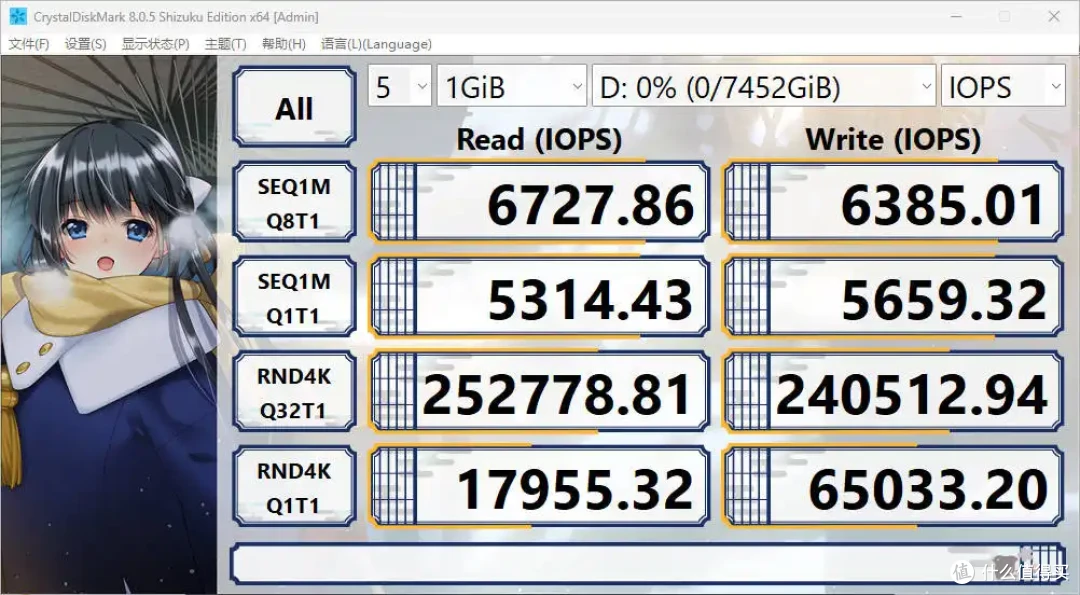The image size is (1080, 595).
Task: Click the 5659.32 write result
Action: point(893,297)
